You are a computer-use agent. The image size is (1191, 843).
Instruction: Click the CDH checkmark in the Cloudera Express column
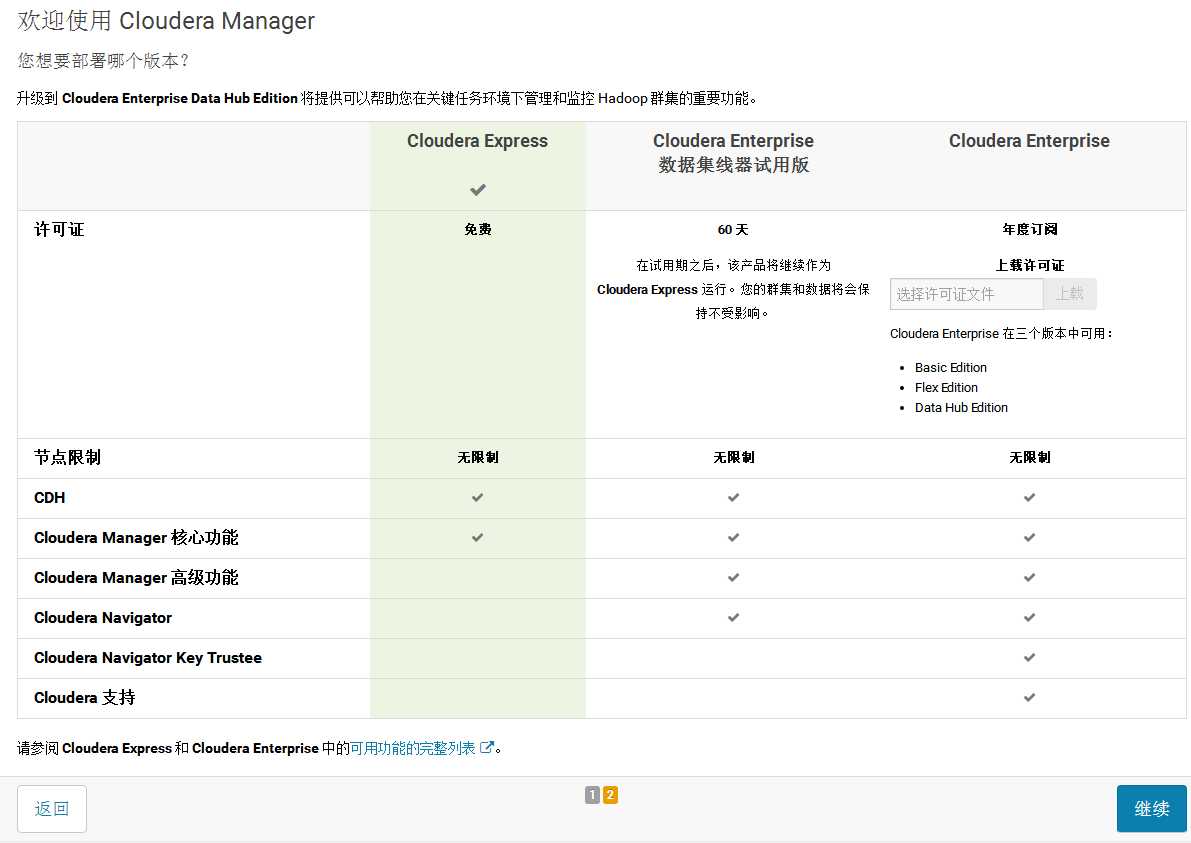coord(478,497)
